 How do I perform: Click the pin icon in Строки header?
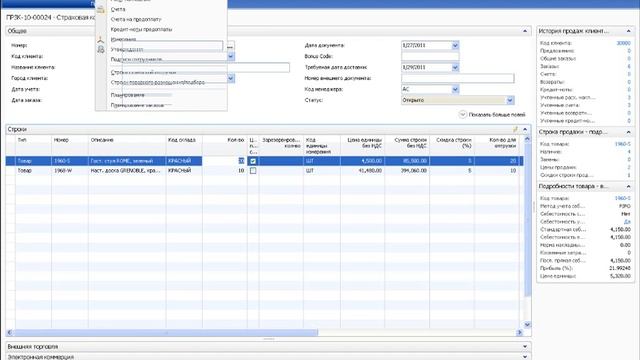(515, 129)
